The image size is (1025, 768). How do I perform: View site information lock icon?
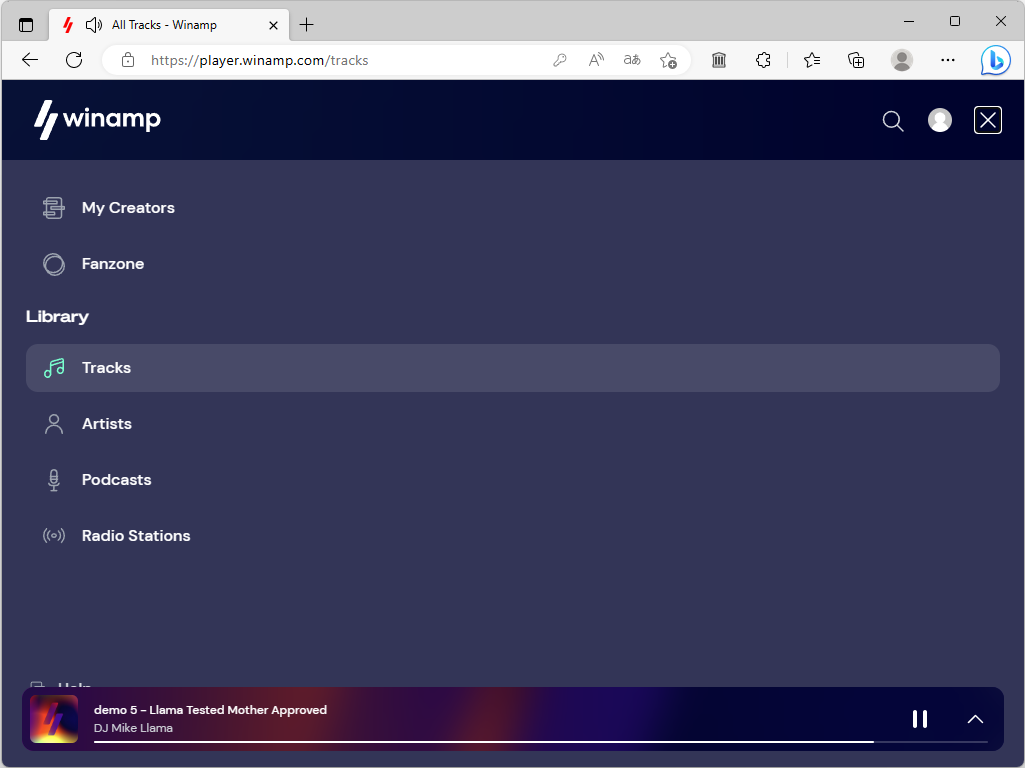[128, 60]
